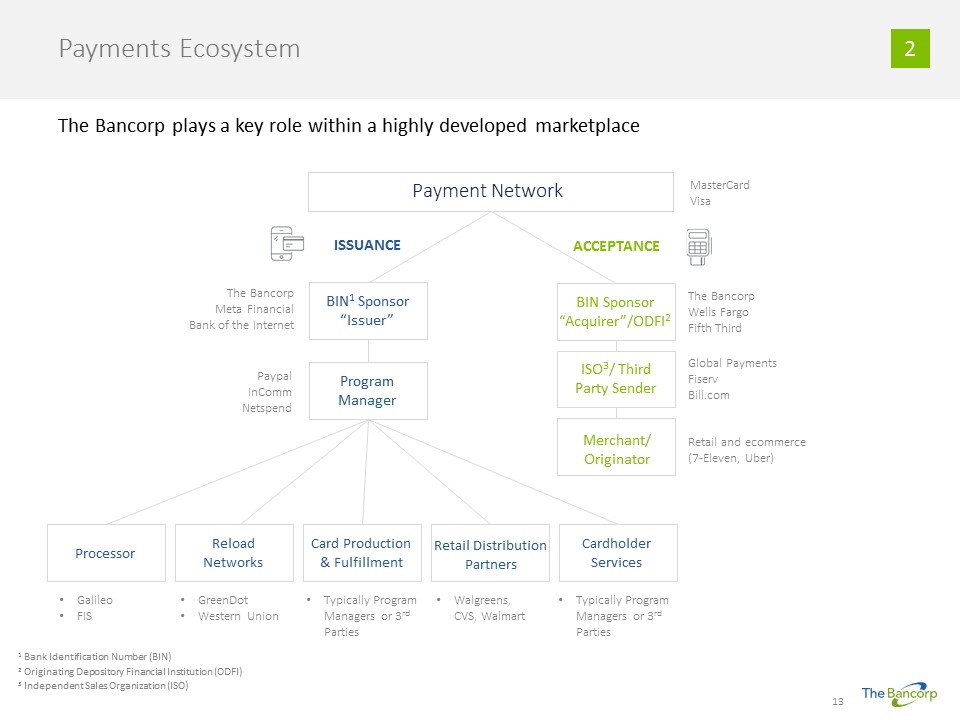Click the ACCEPTANCE label
This screenshot has width=960, height=720.
[615, 246]
